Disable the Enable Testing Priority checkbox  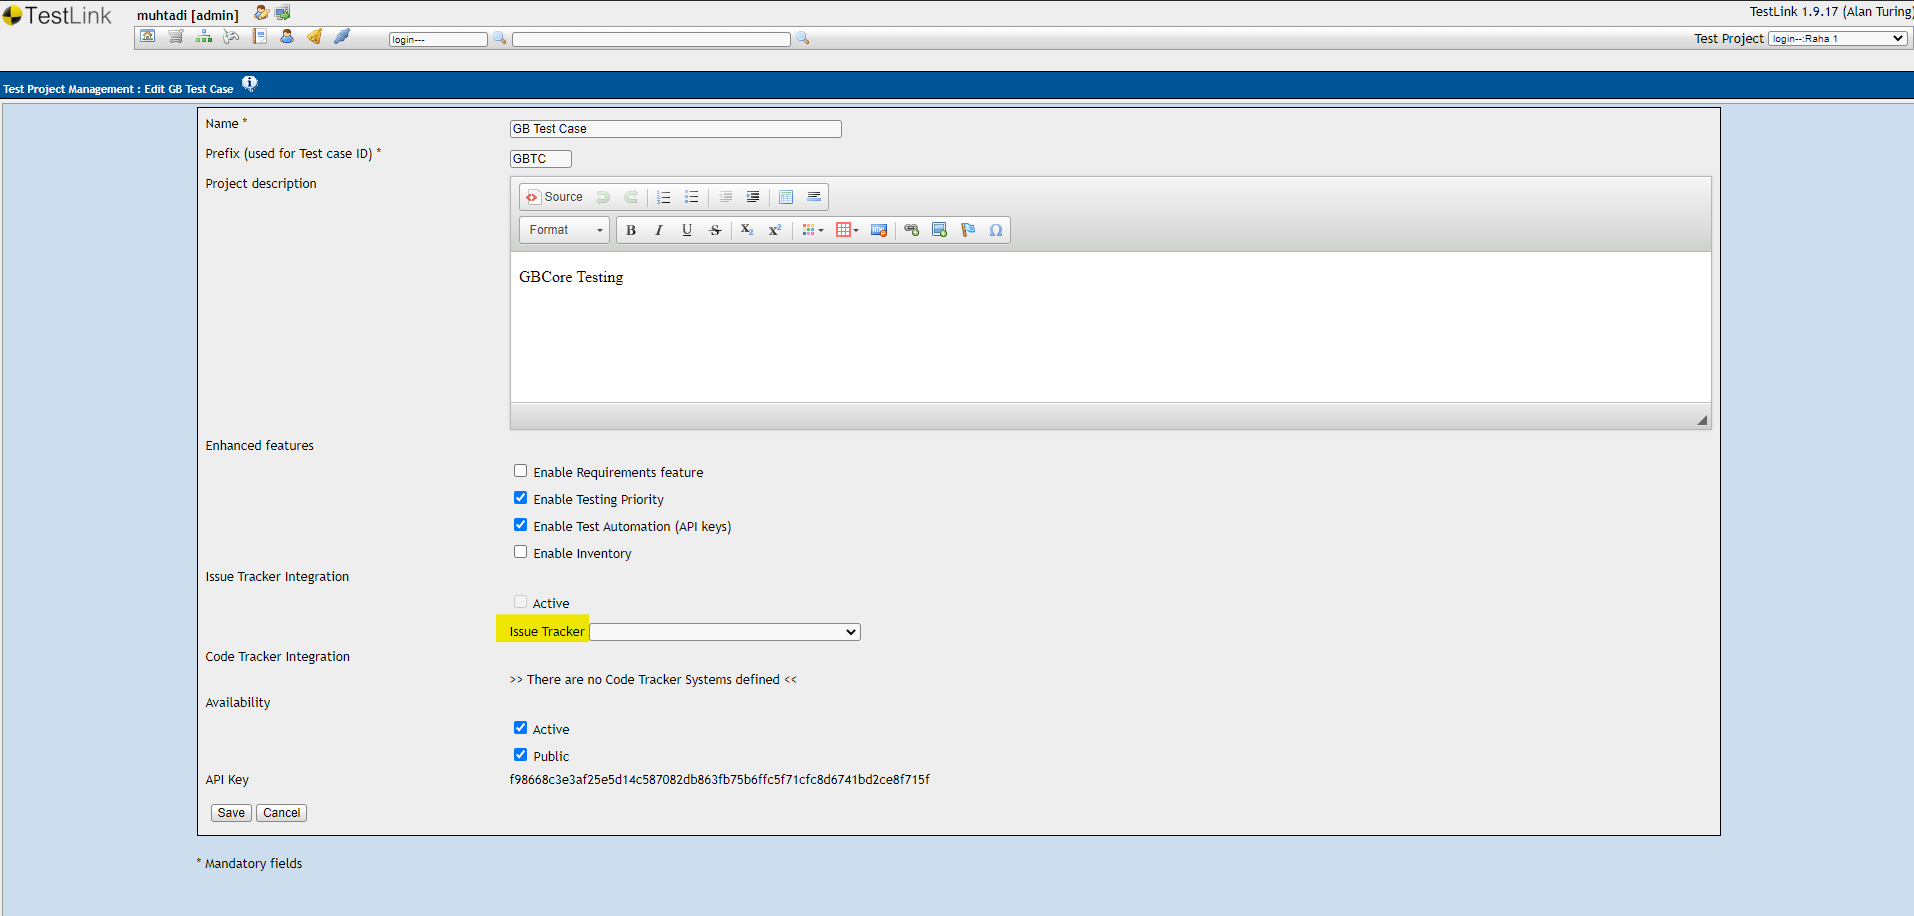point(520,497)
